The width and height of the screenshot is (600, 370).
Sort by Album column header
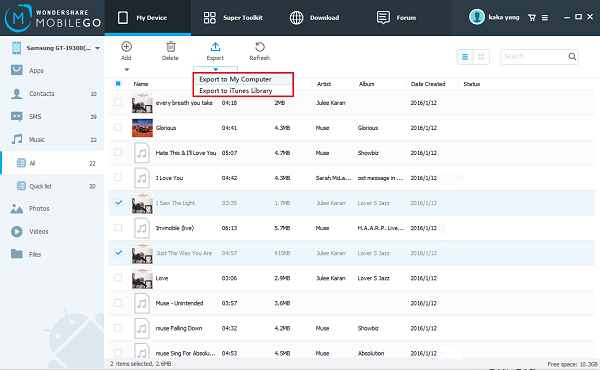[366, 84]
